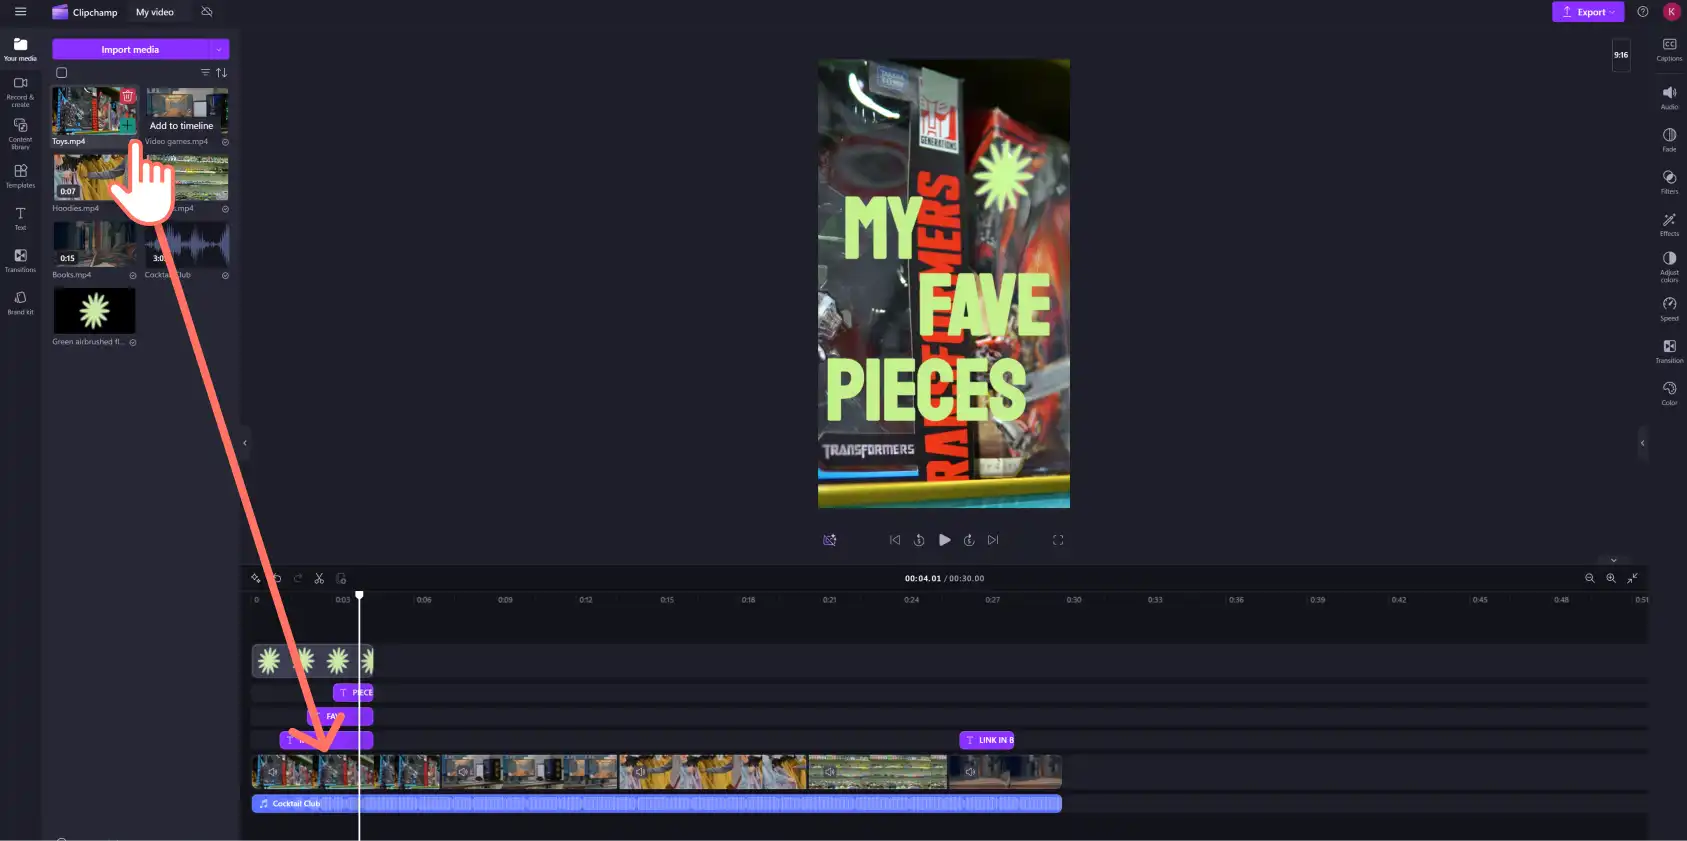Screen dimensions: 1687x841
Task: Open the Content library sidebar
Action: click(20, 132)
